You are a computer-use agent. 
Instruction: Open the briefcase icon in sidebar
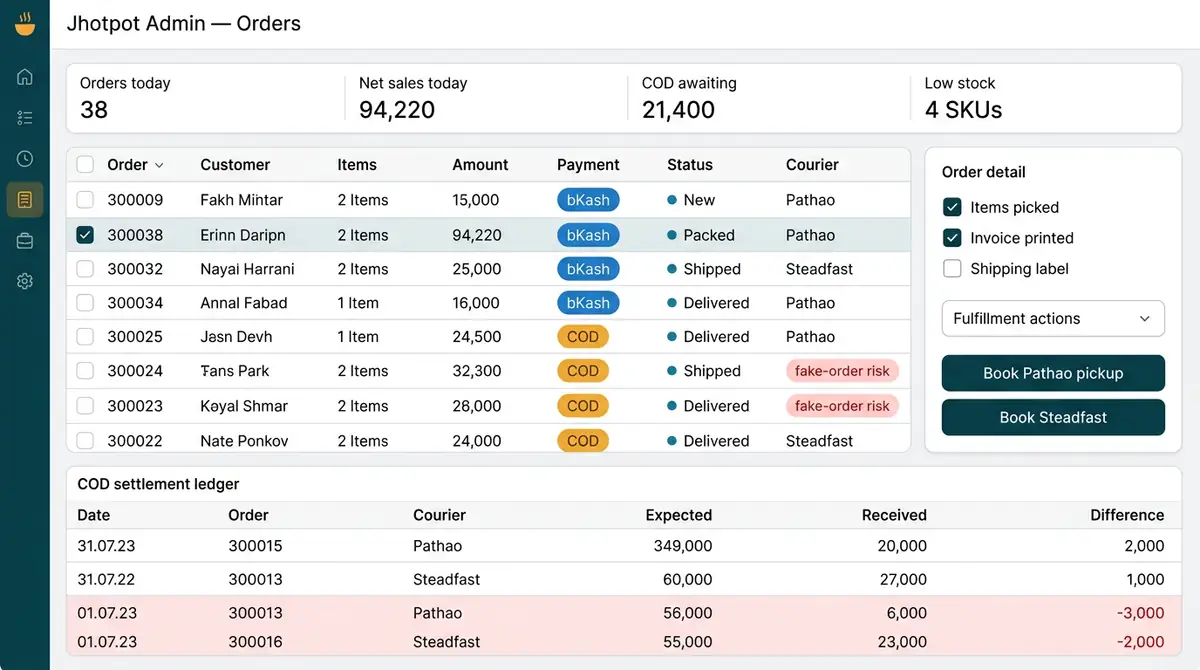click(x=25, y=241)
